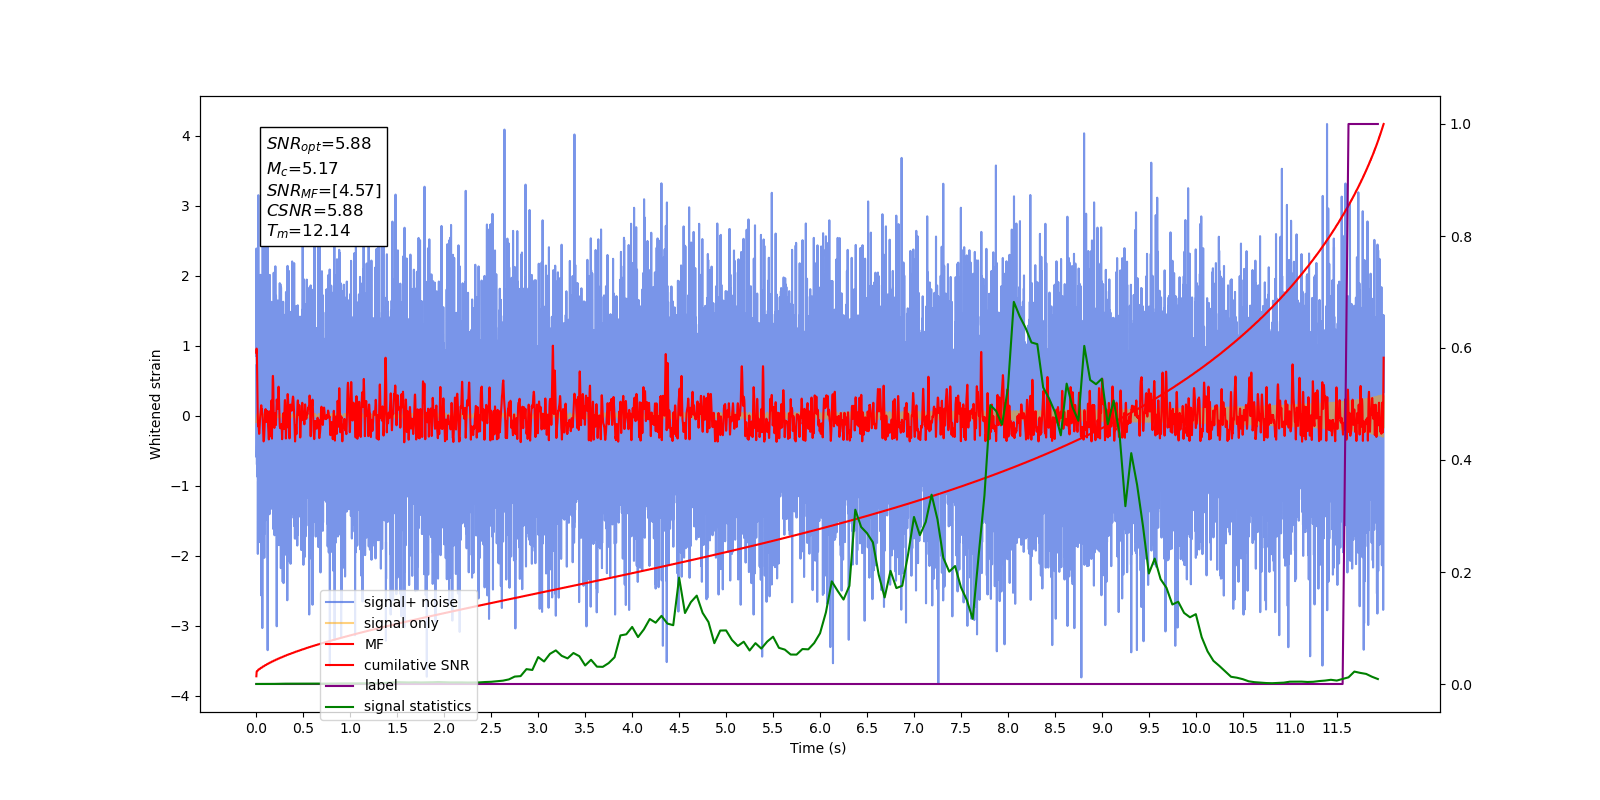Select the SNRMF=[4.57] annotation text
1600x800 pixels.
tap(324, 190)
